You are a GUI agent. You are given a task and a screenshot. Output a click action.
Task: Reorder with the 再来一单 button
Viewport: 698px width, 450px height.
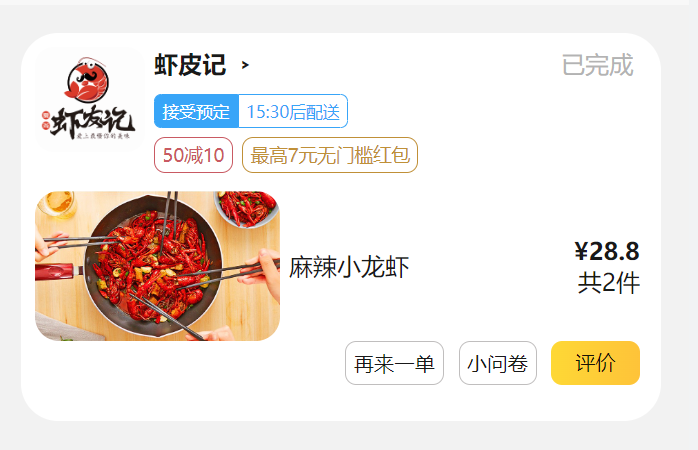394,363
